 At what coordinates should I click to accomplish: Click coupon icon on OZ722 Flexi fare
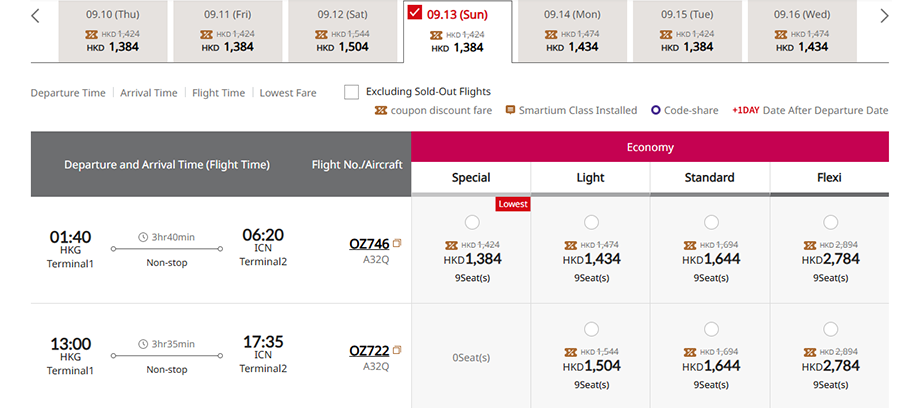click(x=810, y=352)
